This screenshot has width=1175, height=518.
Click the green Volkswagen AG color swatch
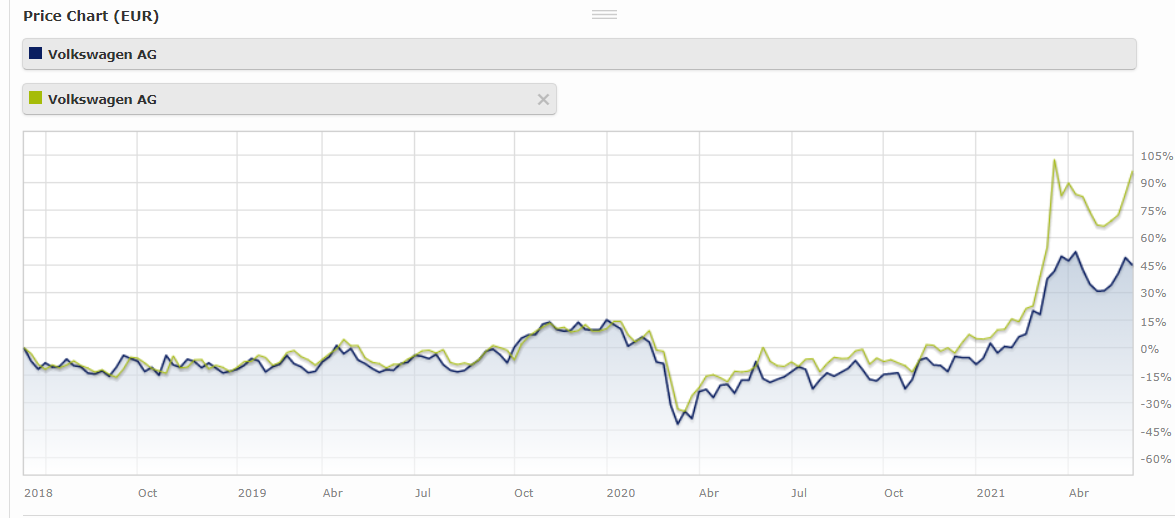[x=35, y=98]
